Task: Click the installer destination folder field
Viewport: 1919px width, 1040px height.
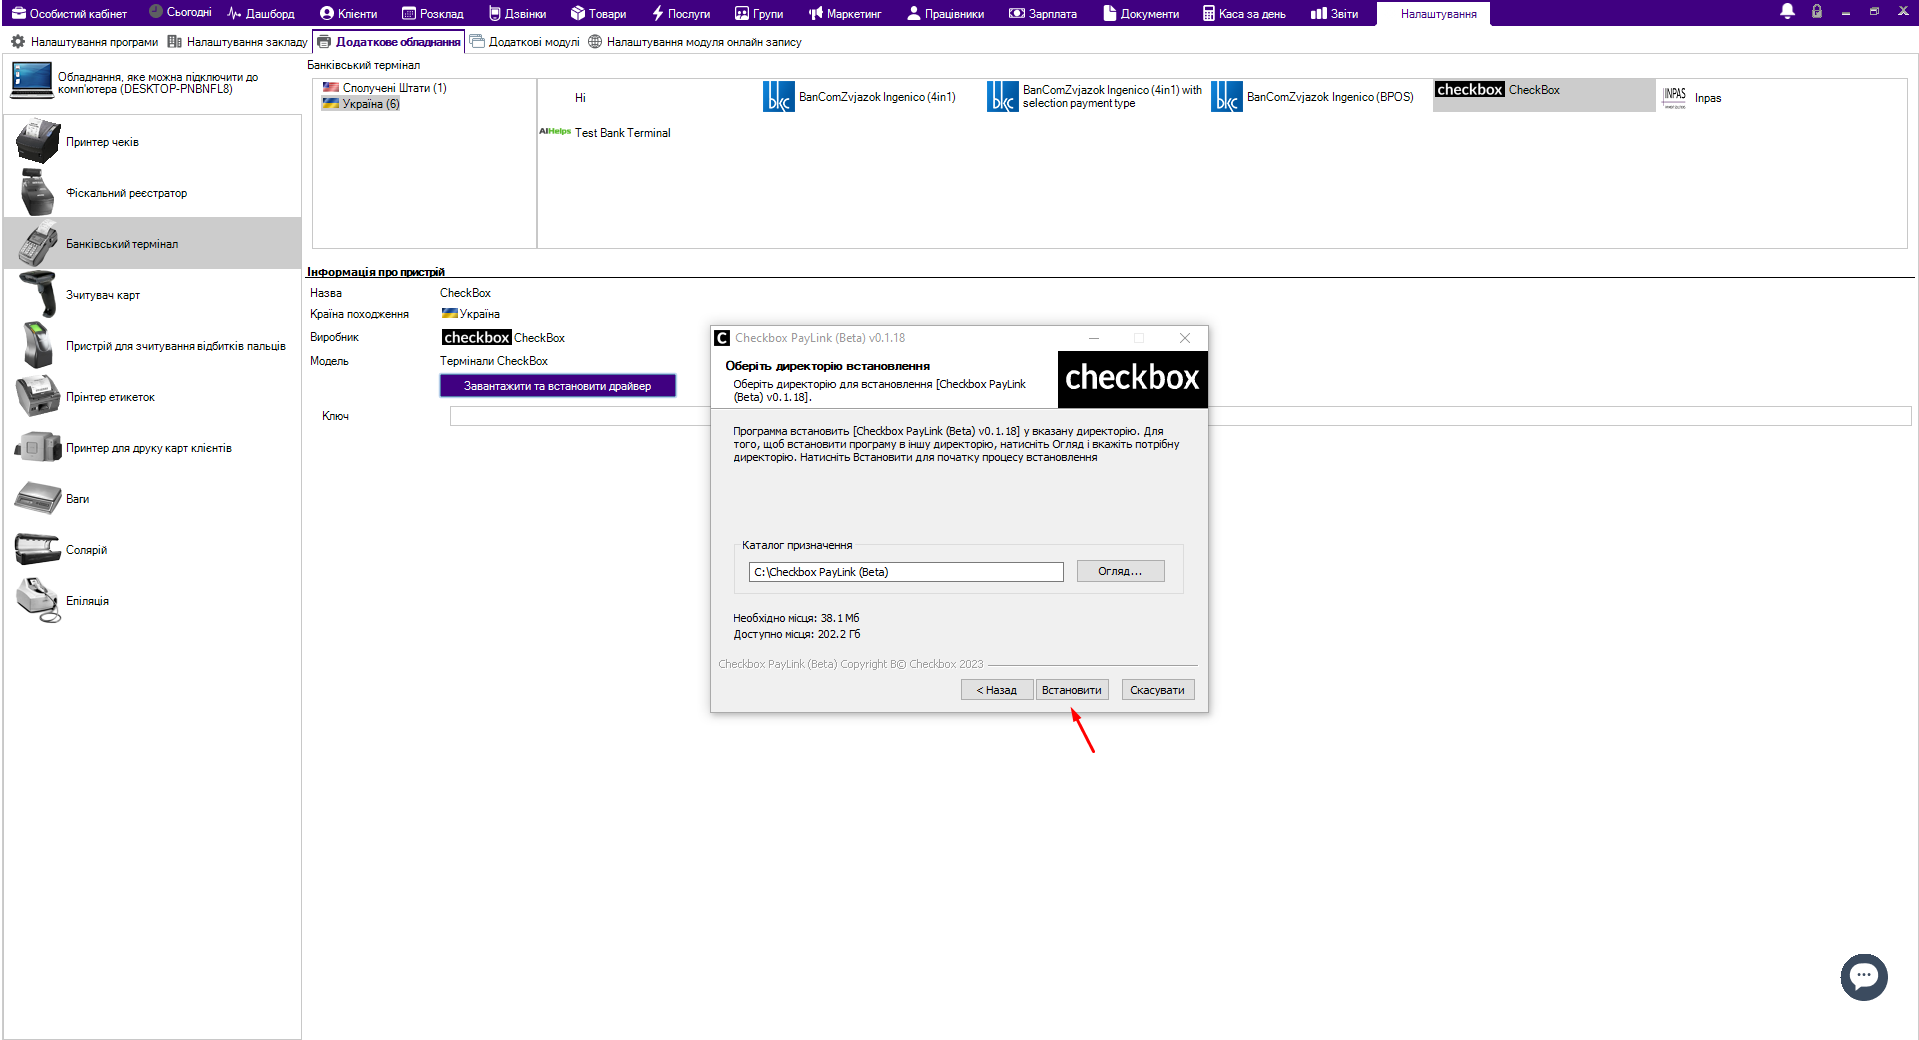Action: click(x=906, y=572)
